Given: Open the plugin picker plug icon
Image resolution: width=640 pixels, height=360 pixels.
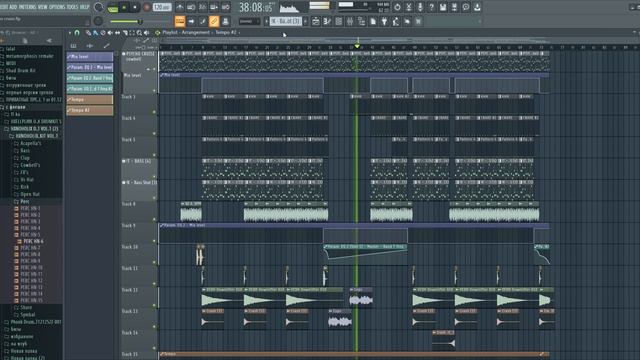Looking at the screenshot, I should (x=384, y=21).
